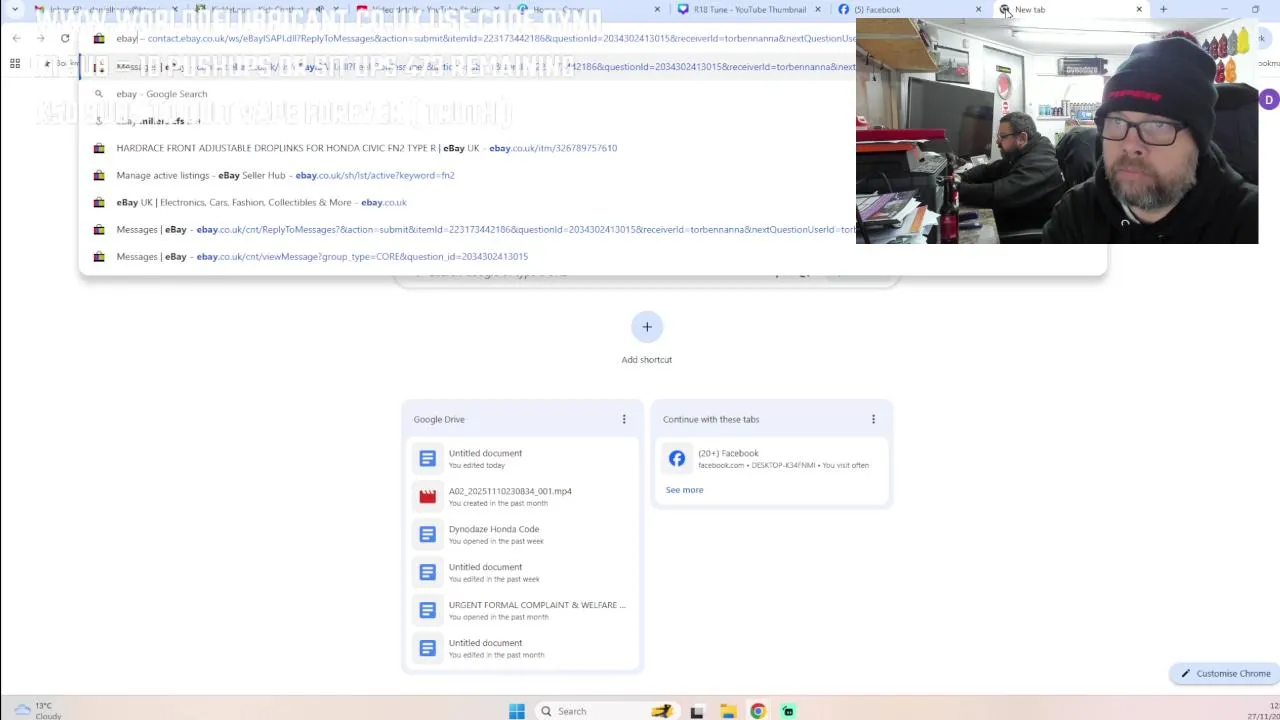Click the Facebook logo icon in tabs card
Screen dimensions: 1280x720
point(677,458)
